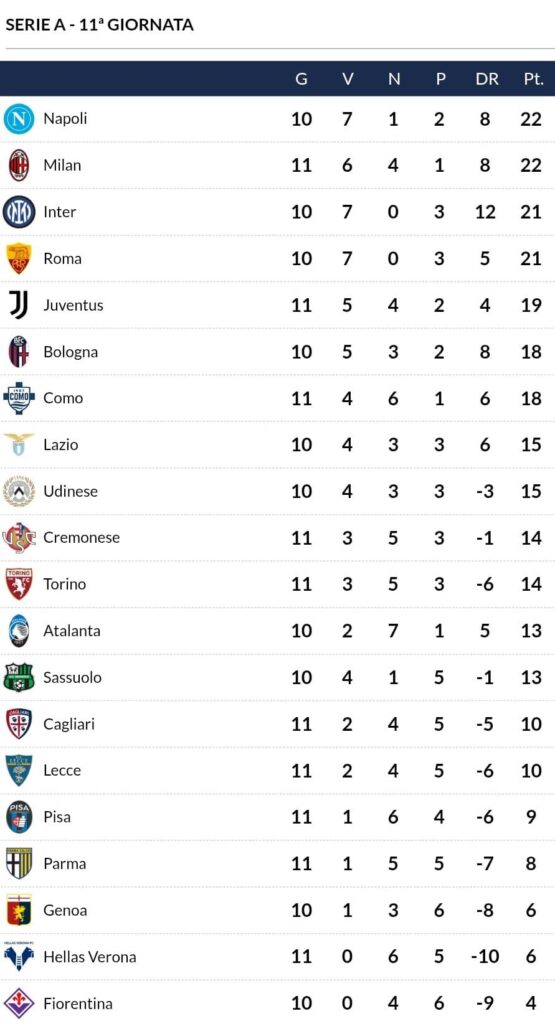The height and width of the screenshot is (1024, 555).
Task: Open the Cremonese team link
Action: (82, 537)
